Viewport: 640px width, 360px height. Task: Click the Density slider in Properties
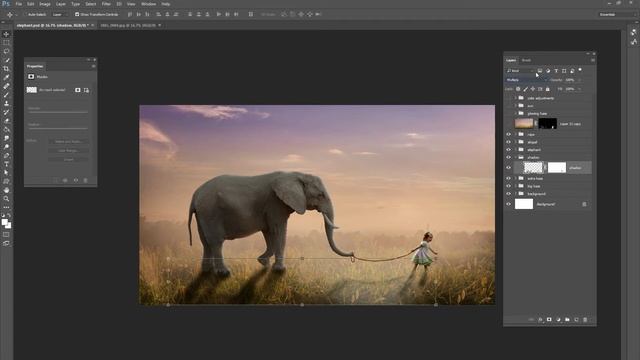pos(58,111)
